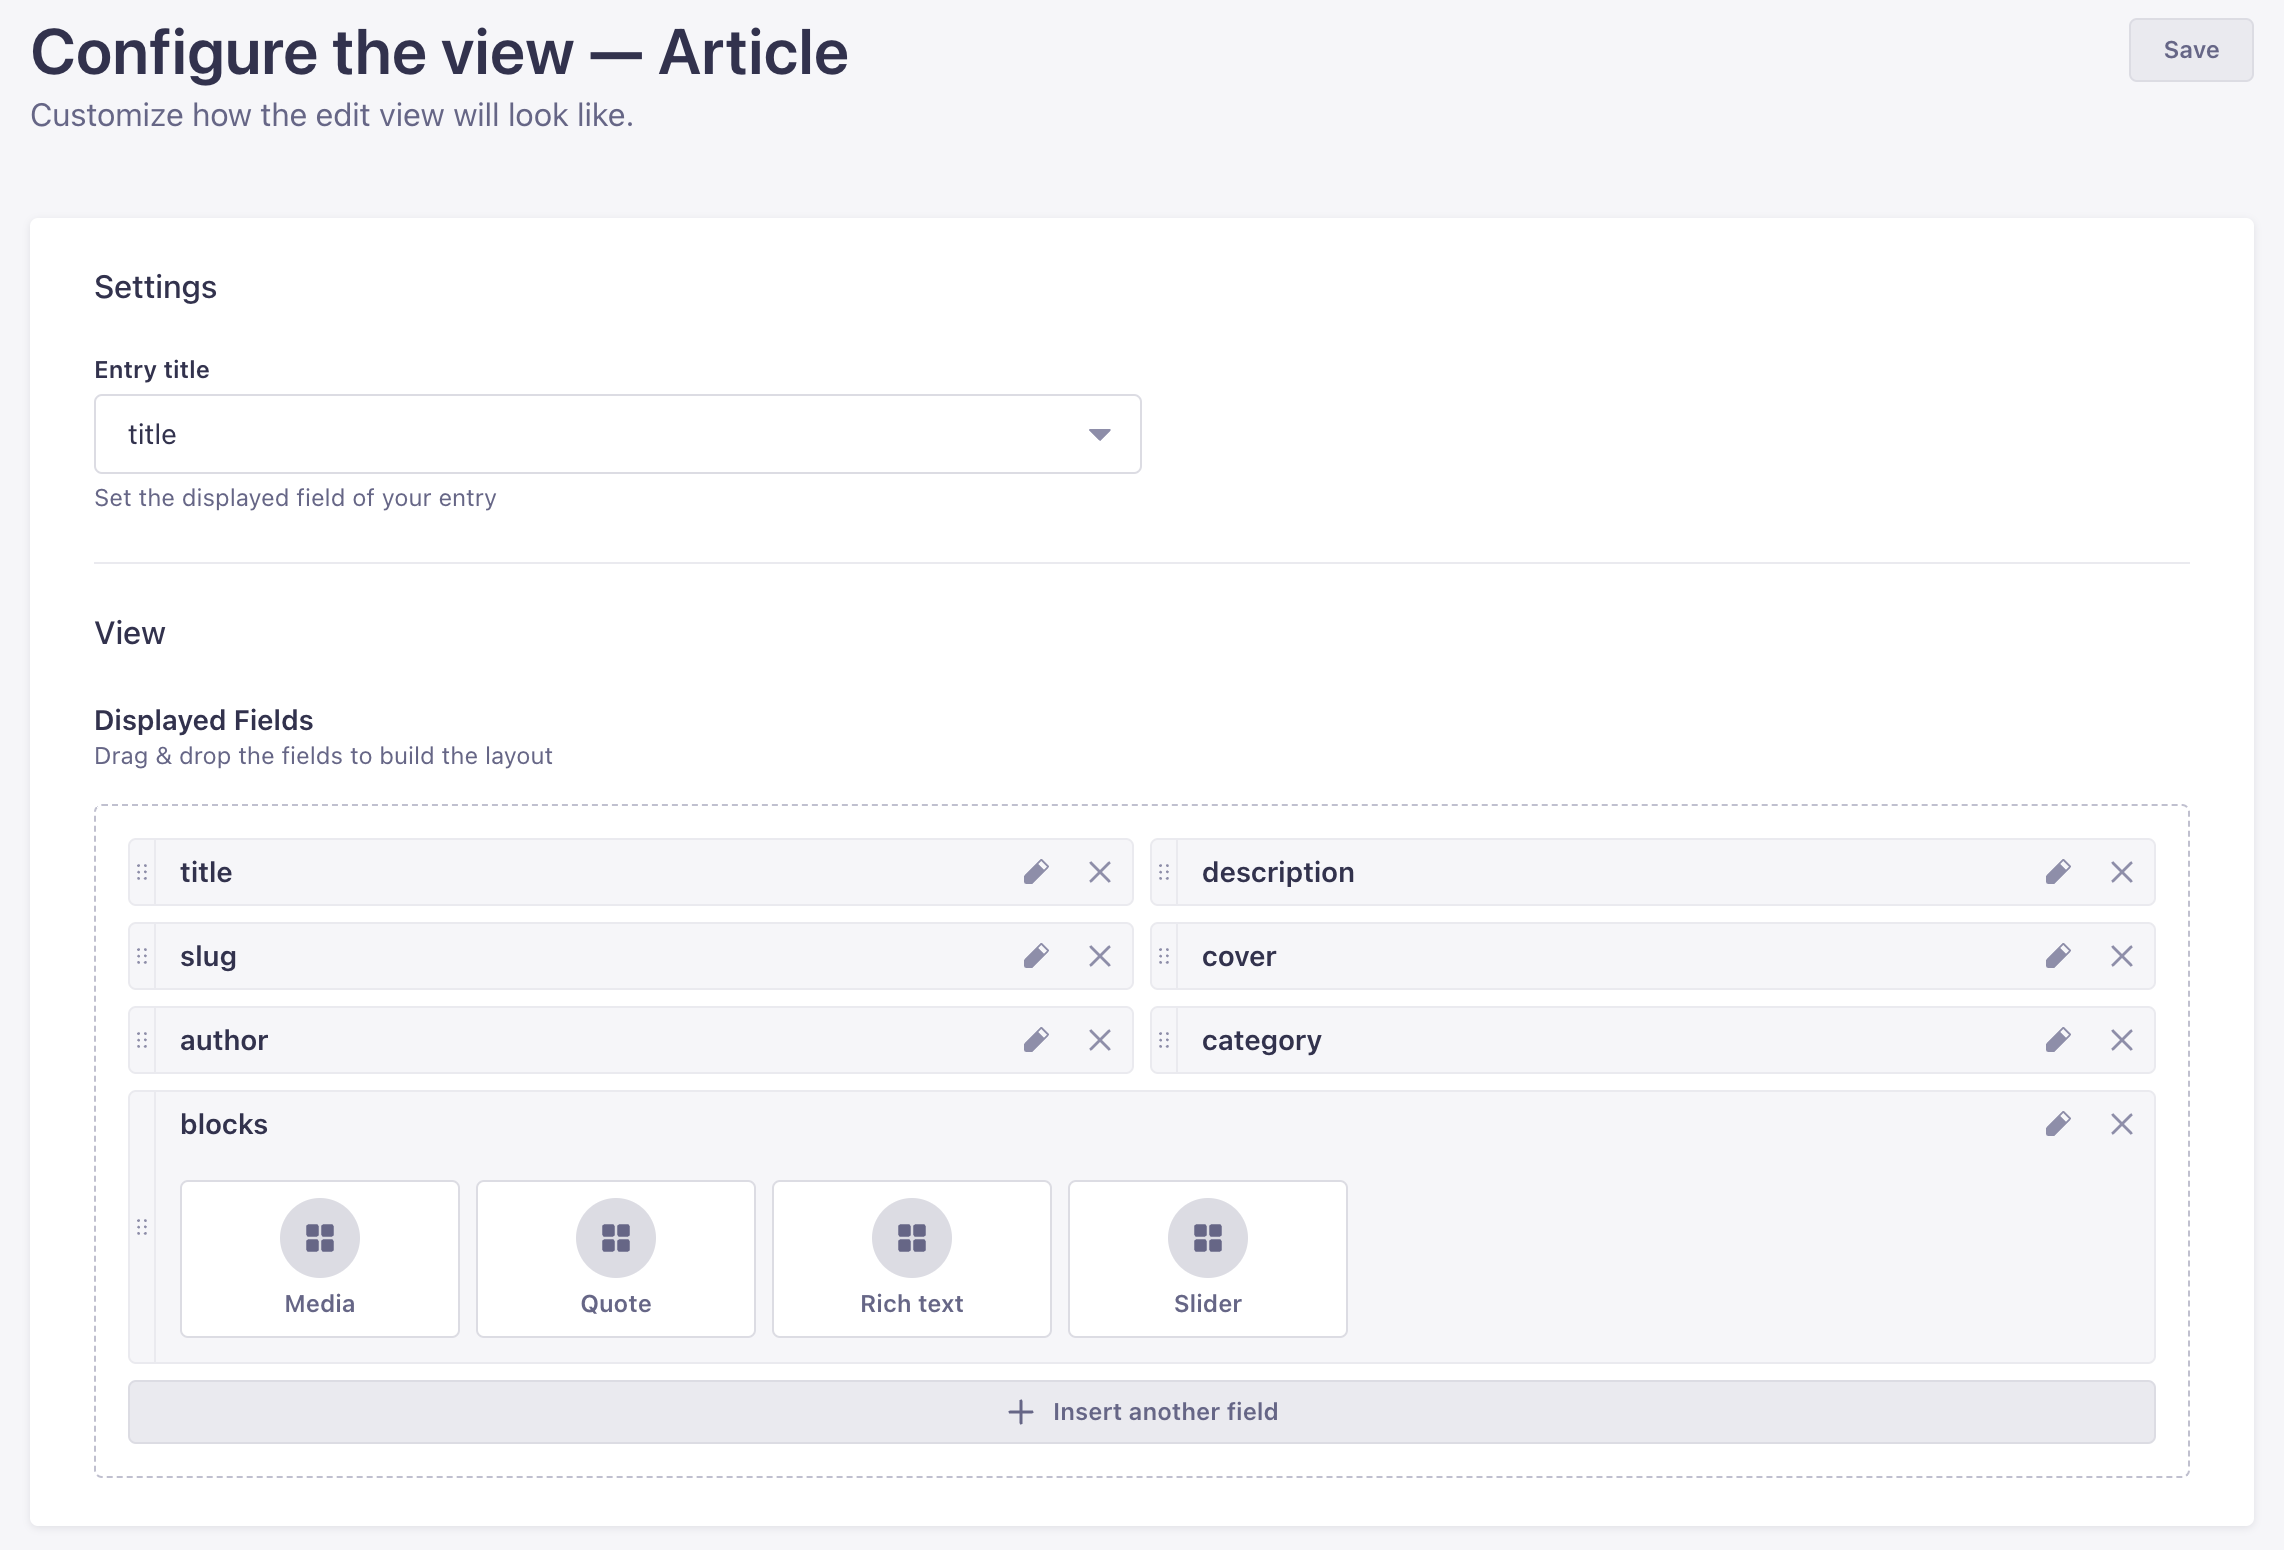Save the view configuration
This screenshot has height=1550, width=2284.
coord(2190,49)
